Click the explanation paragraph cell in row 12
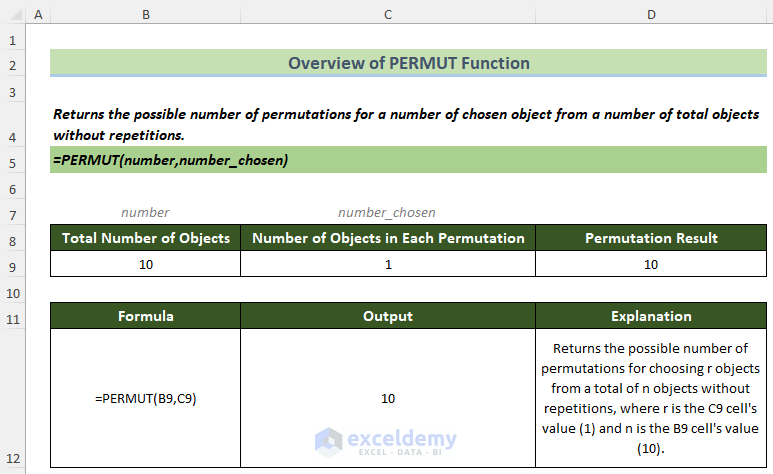 [651, 399]
